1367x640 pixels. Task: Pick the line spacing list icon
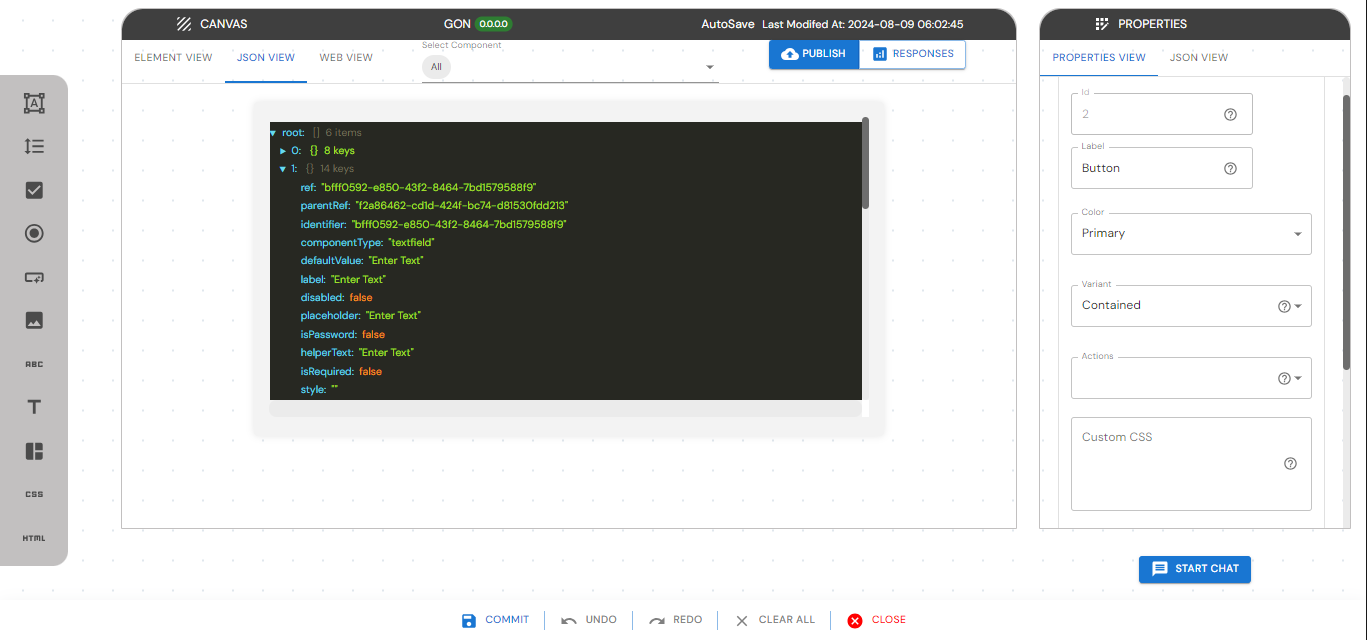[34, 147]
